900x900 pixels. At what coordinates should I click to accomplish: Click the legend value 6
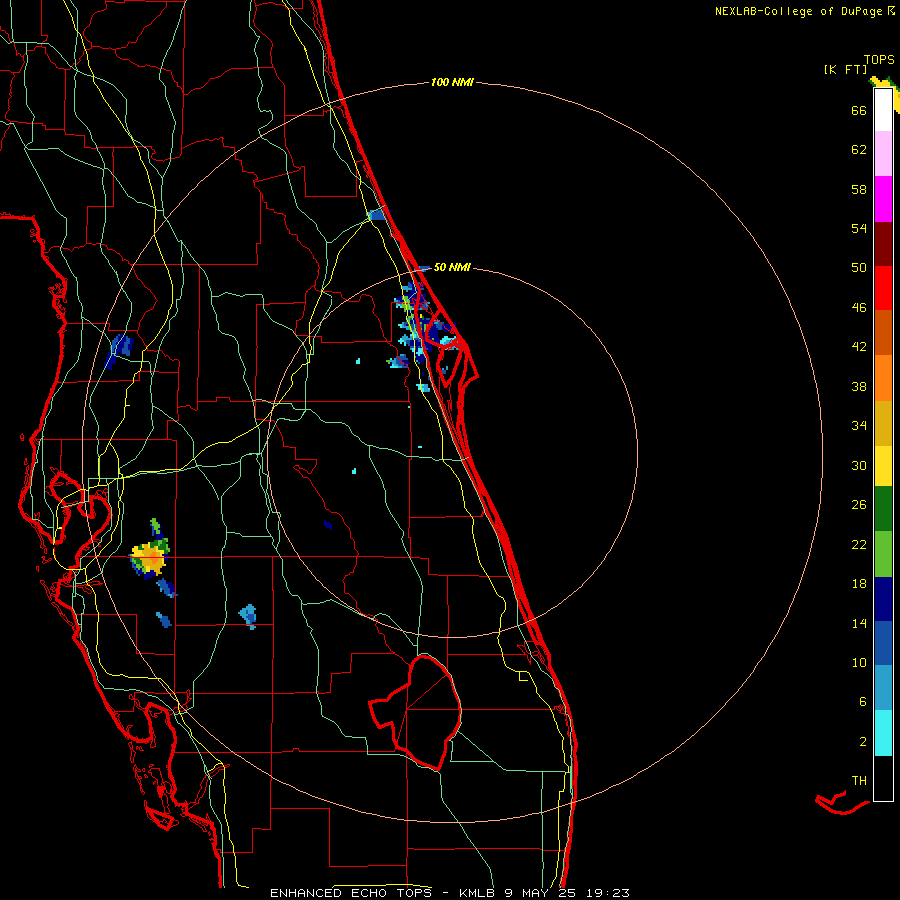[863, 702]
